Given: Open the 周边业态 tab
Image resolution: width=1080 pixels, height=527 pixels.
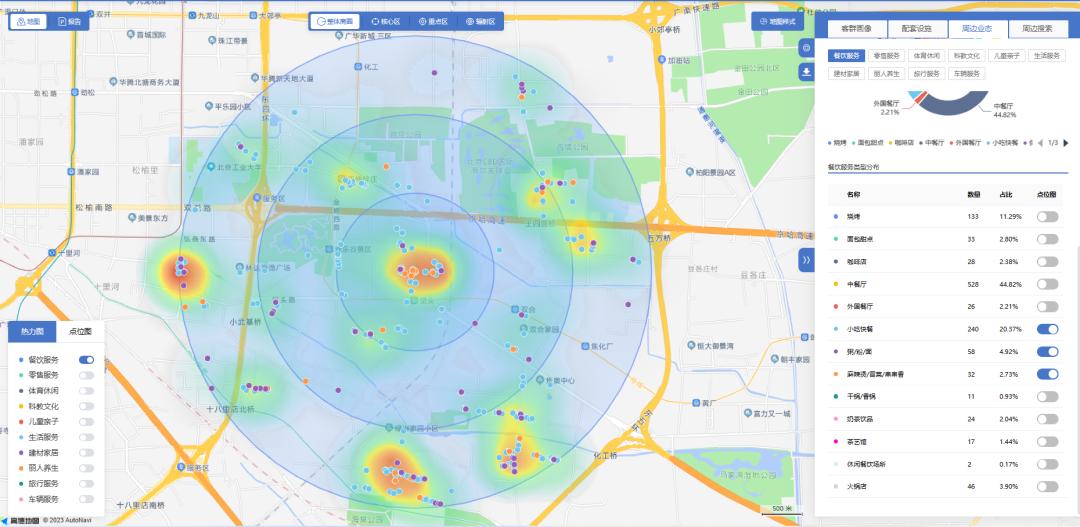Looking at the screenshot, I should tap(978, 29).
